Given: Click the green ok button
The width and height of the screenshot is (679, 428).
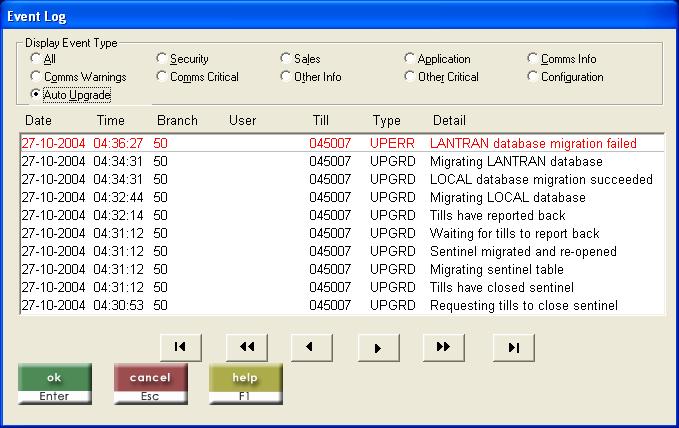Looking at the screenshot, I should click(55, 383).
